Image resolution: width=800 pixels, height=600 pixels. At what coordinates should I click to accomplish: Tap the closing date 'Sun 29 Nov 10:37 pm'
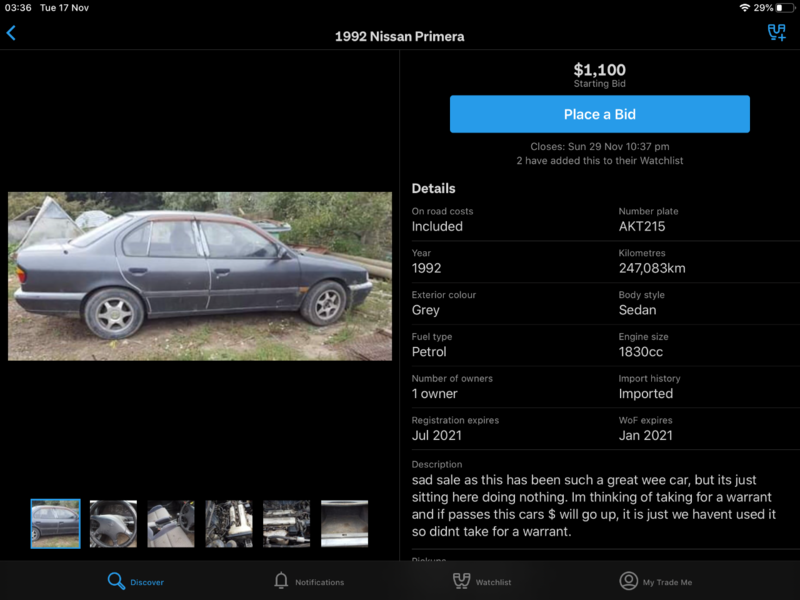(618, 147)
